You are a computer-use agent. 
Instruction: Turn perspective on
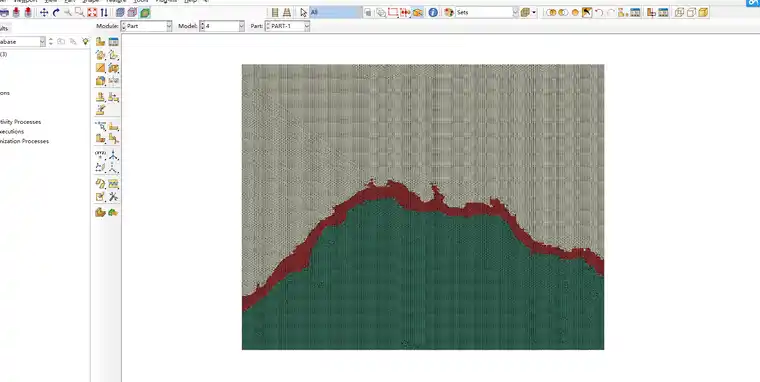coord(287,13)
